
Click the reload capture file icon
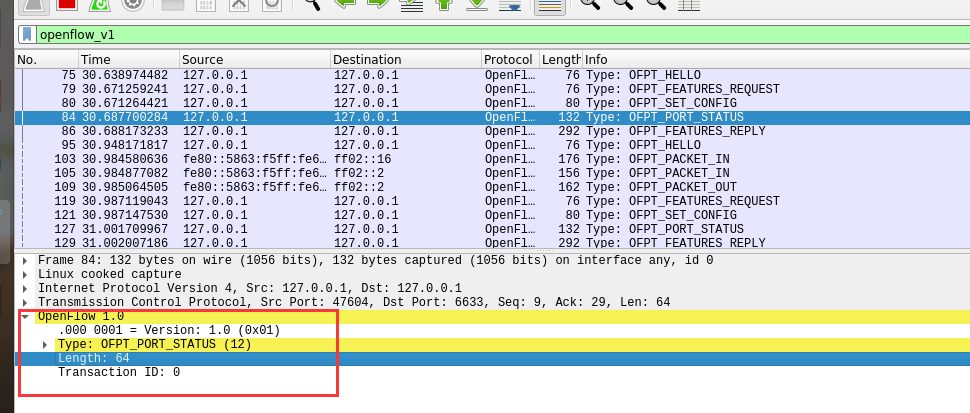271,4
